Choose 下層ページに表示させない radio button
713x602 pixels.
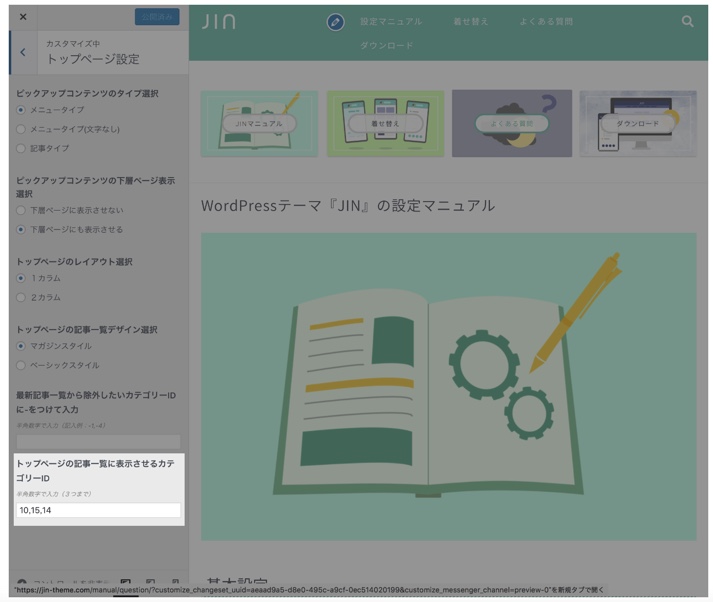click(21, 210)
